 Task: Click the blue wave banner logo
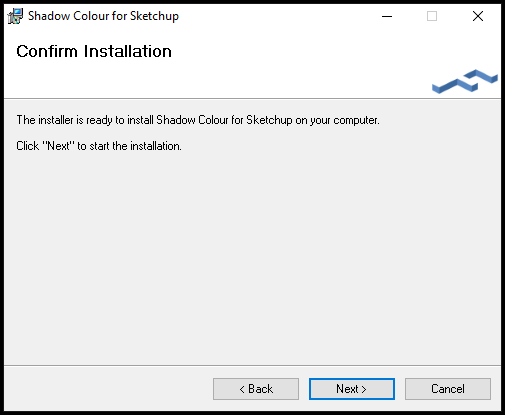click(x=465, y=81)
